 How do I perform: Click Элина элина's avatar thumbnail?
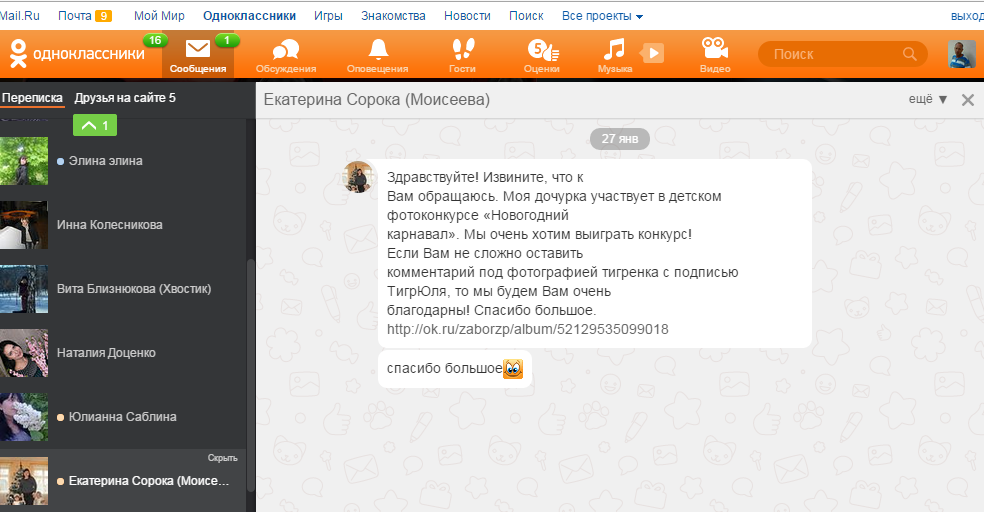(x=24, y=161)
